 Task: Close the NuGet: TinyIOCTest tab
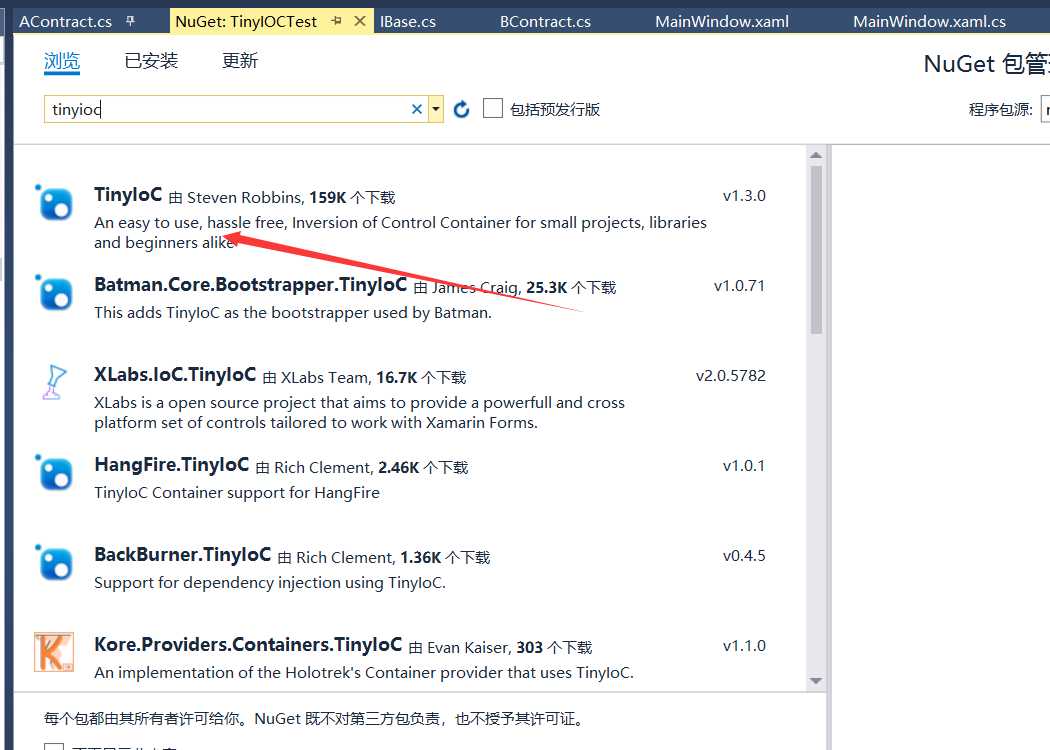click(x=360, y=21)
